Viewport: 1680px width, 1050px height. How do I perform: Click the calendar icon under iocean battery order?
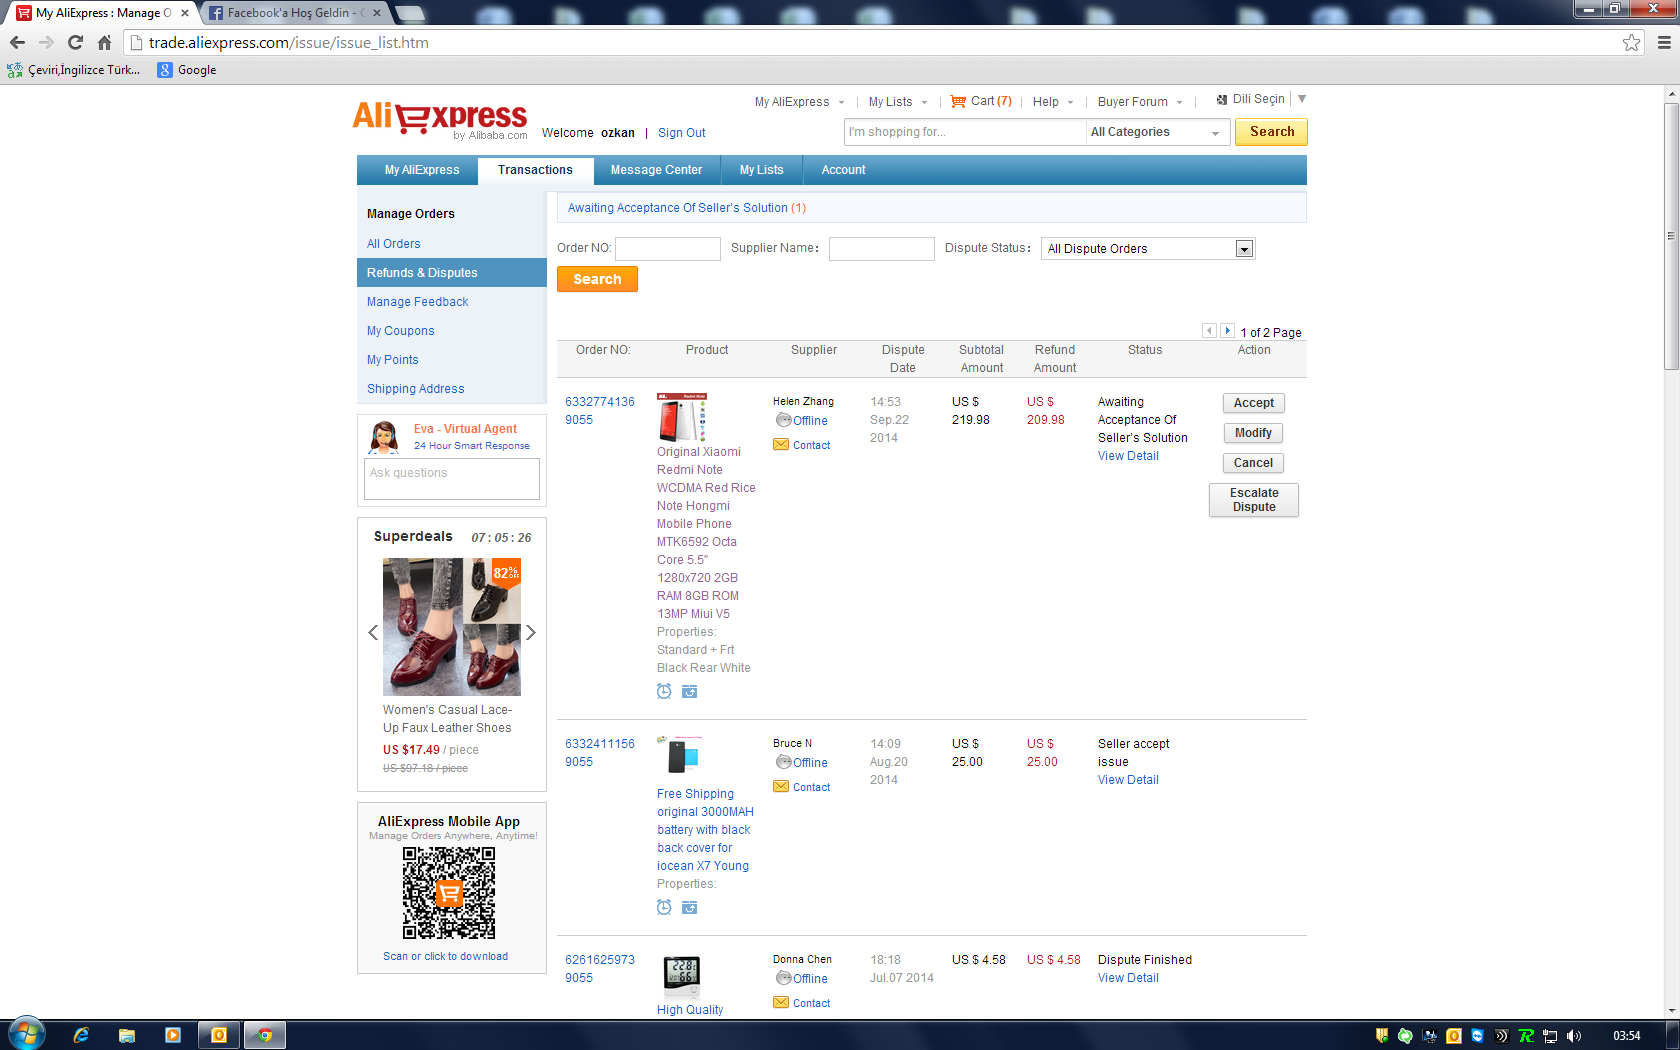(x=689, y=907)
